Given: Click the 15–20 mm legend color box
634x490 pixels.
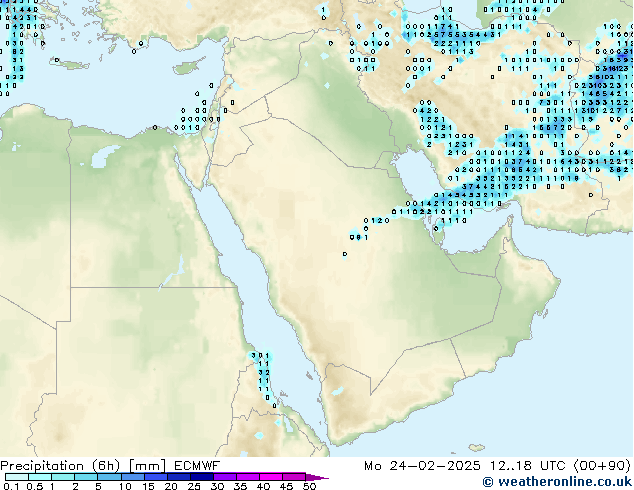Looking at the screenshot, I should pos(155,477).
